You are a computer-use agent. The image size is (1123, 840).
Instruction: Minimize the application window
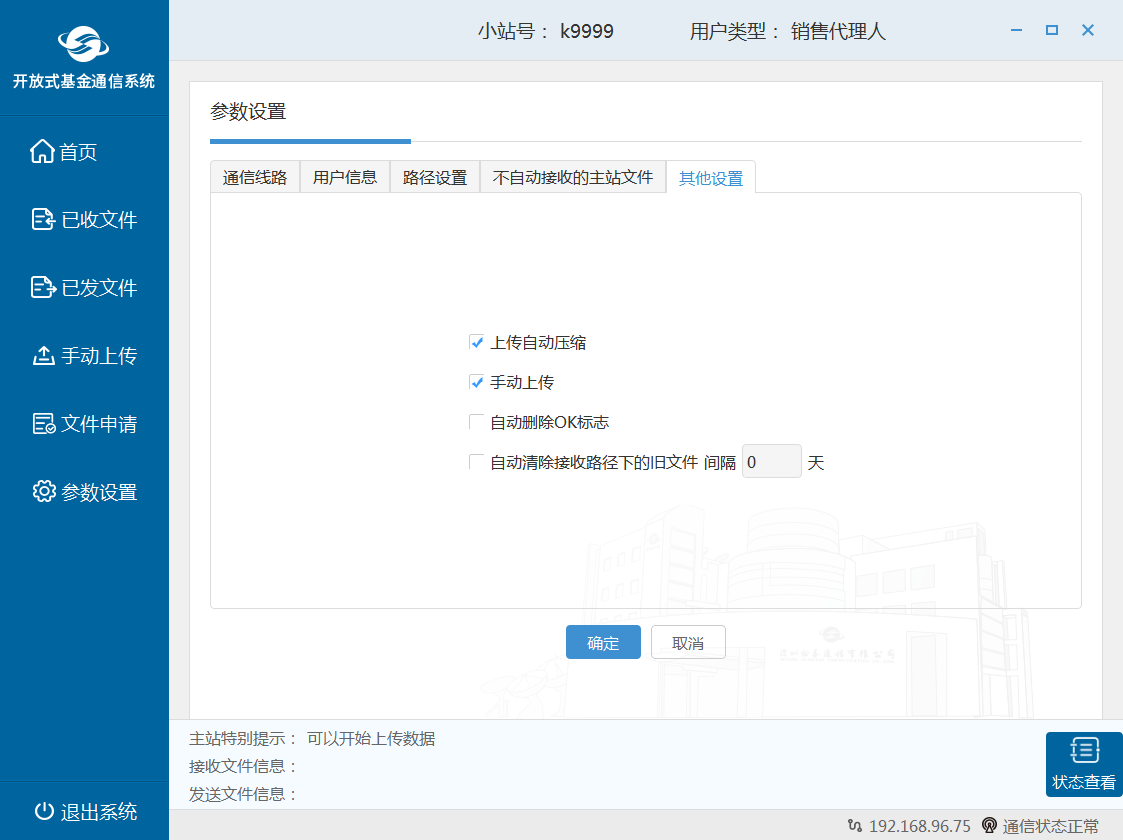(x=1016, y=30)
